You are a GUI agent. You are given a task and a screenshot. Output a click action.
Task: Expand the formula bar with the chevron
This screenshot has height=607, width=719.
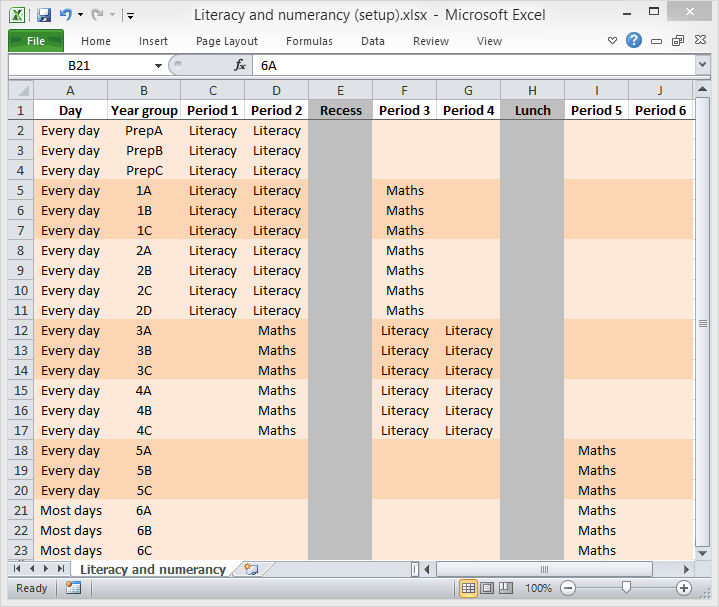tap(702, 65)
